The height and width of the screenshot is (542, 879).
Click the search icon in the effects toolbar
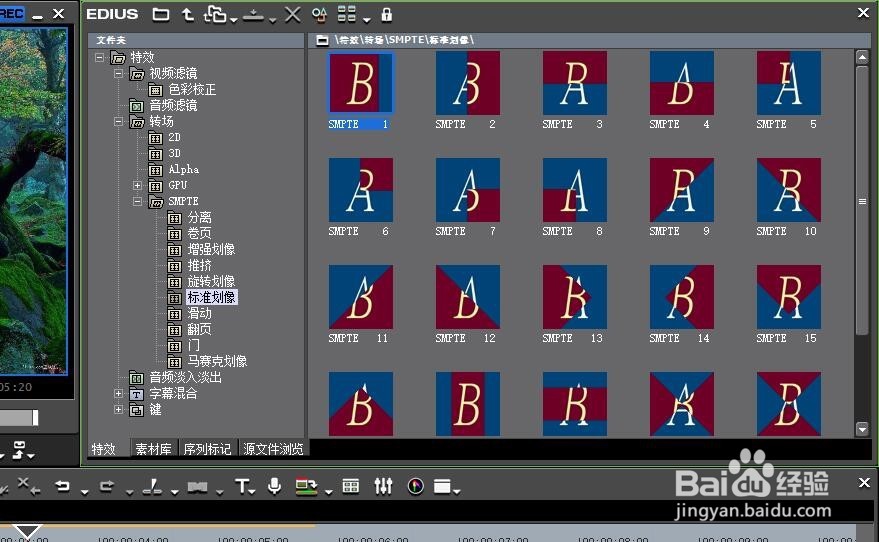(x=319, y=15)
